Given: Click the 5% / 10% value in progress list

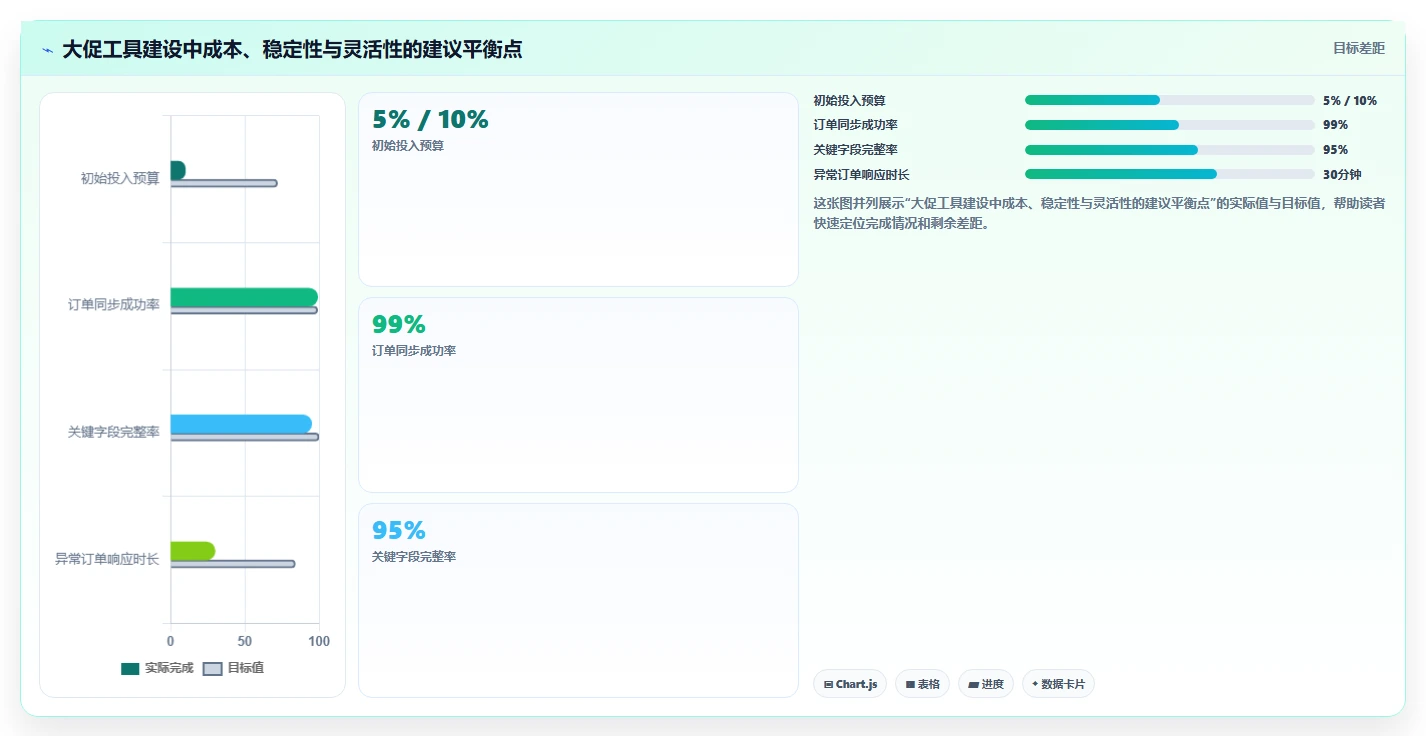Looking at the screenshot, I should 1350,100.
